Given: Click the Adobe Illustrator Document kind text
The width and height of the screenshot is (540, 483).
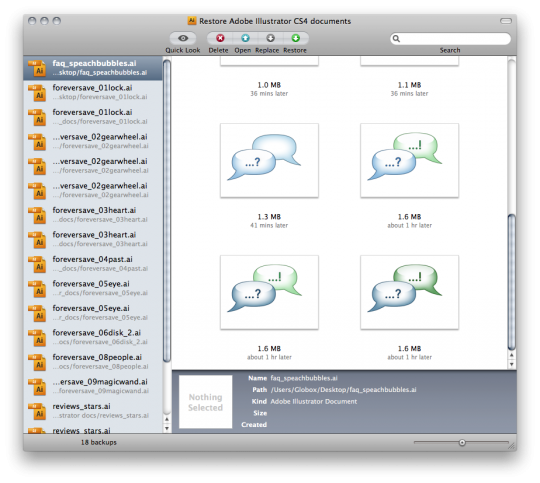Looking at the screenshot, I should [x=314, y=401].
